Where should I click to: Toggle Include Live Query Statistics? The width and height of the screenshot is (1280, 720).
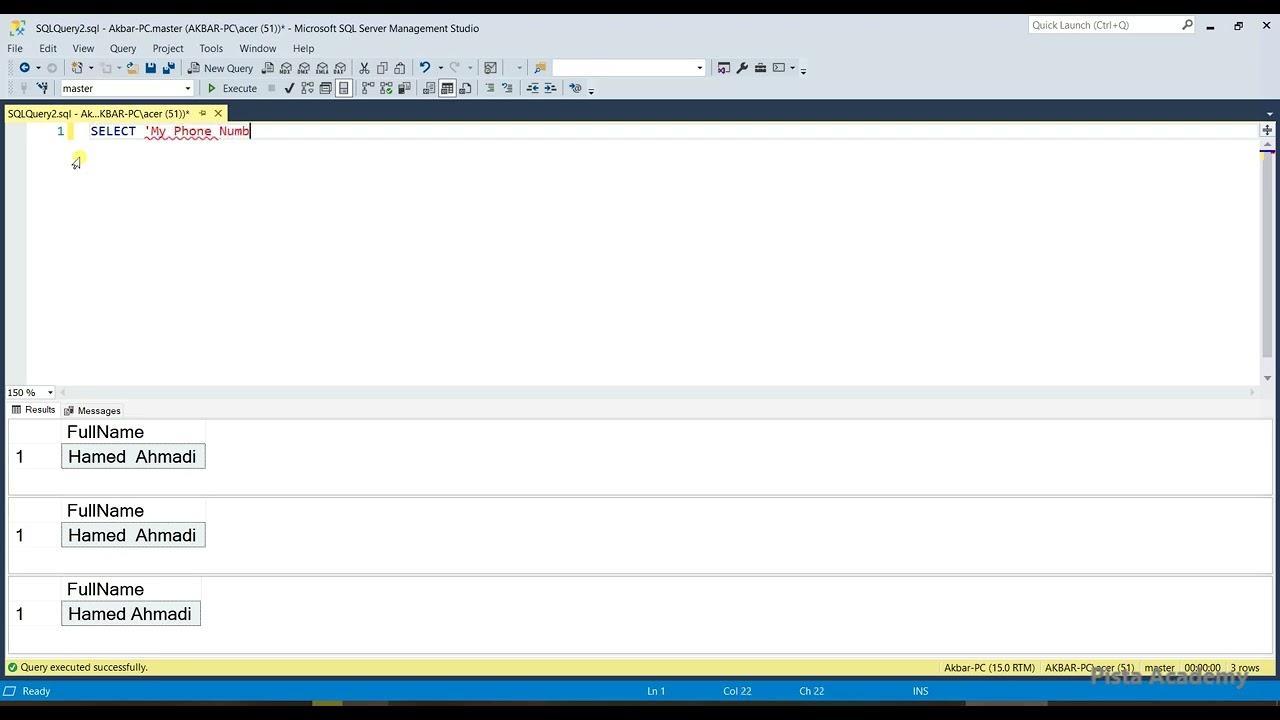[x=385, y=88]
